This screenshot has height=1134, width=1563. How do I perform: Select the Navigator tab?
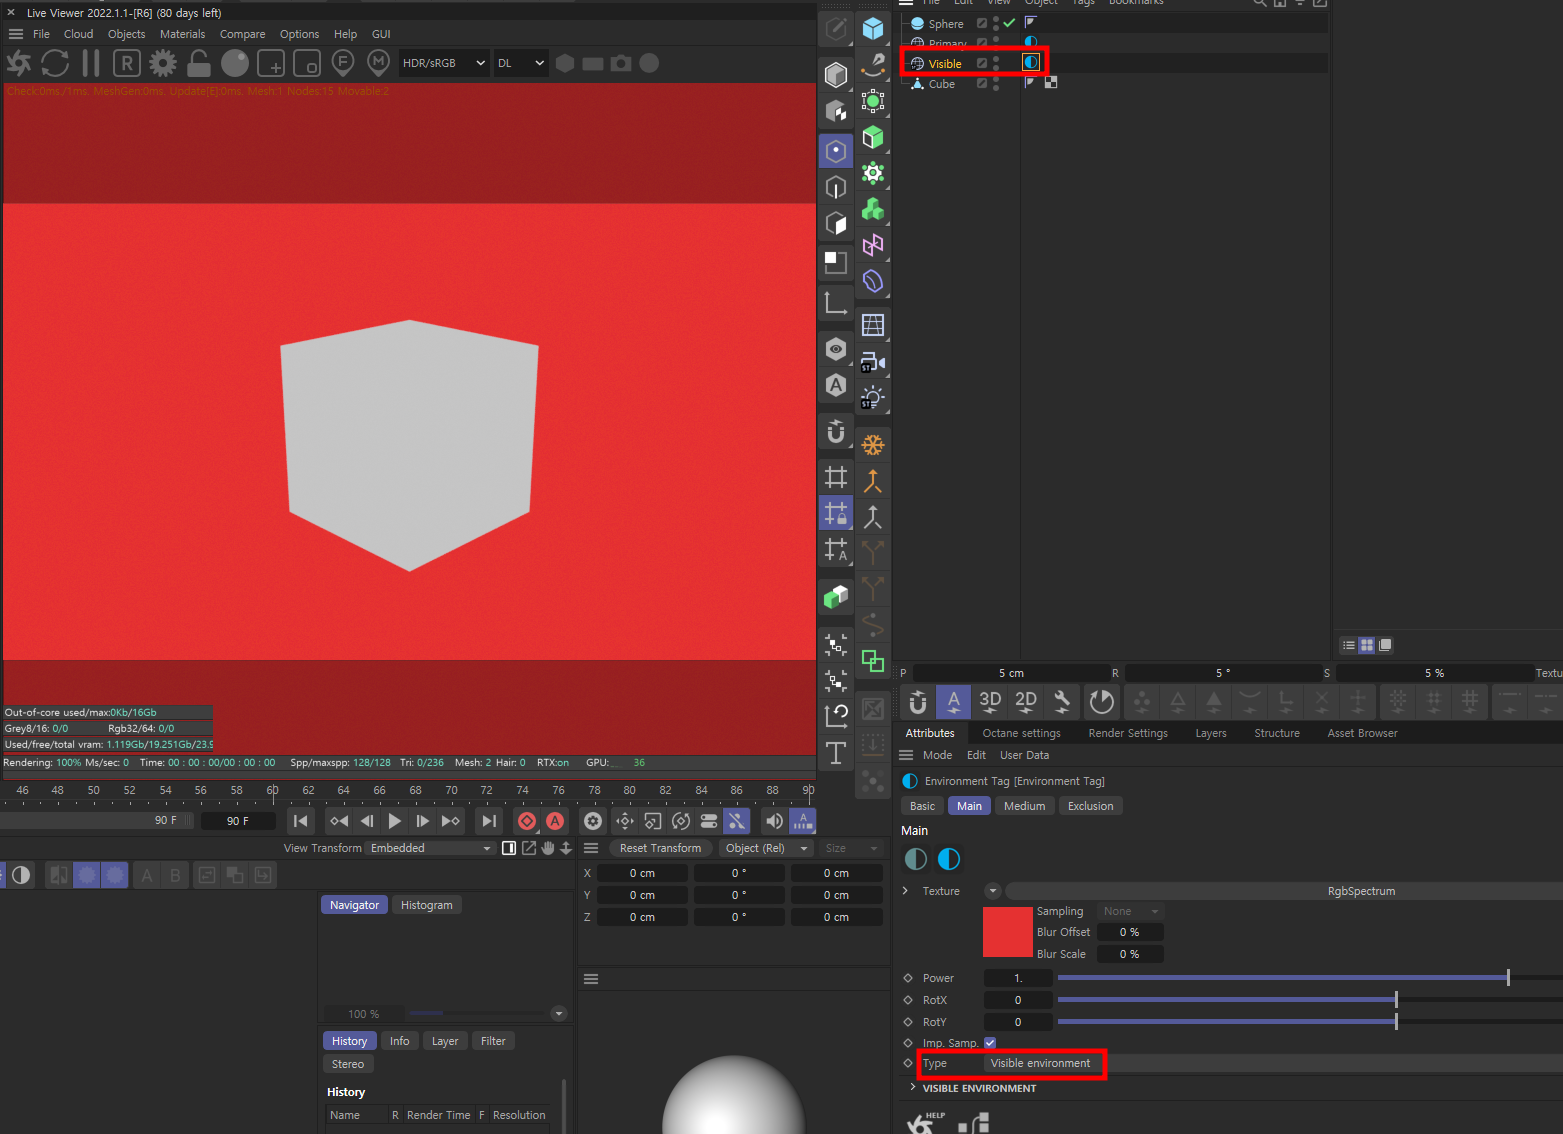(x=354, y=905)
